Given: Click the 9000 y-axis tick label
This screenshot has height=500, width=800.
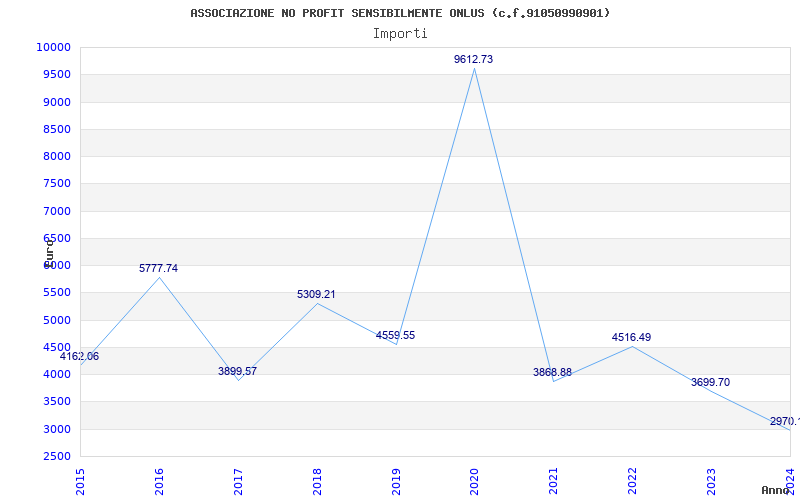Looking at the screenshot, I should 56,102.
